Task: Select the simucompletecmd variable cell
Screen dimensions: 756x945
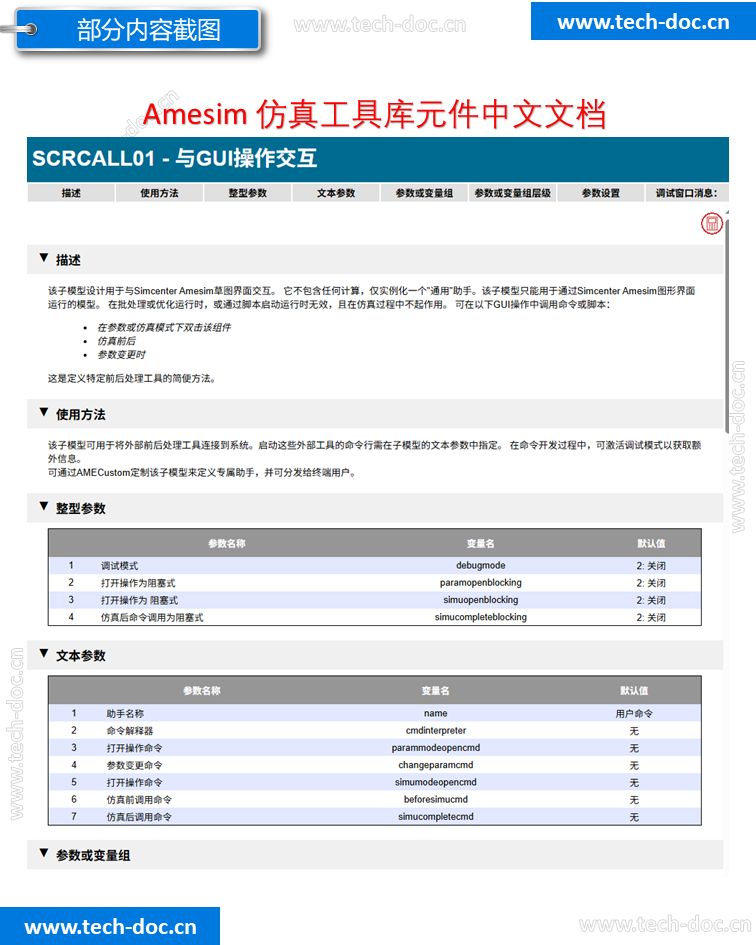Action: tap(435, 817)
